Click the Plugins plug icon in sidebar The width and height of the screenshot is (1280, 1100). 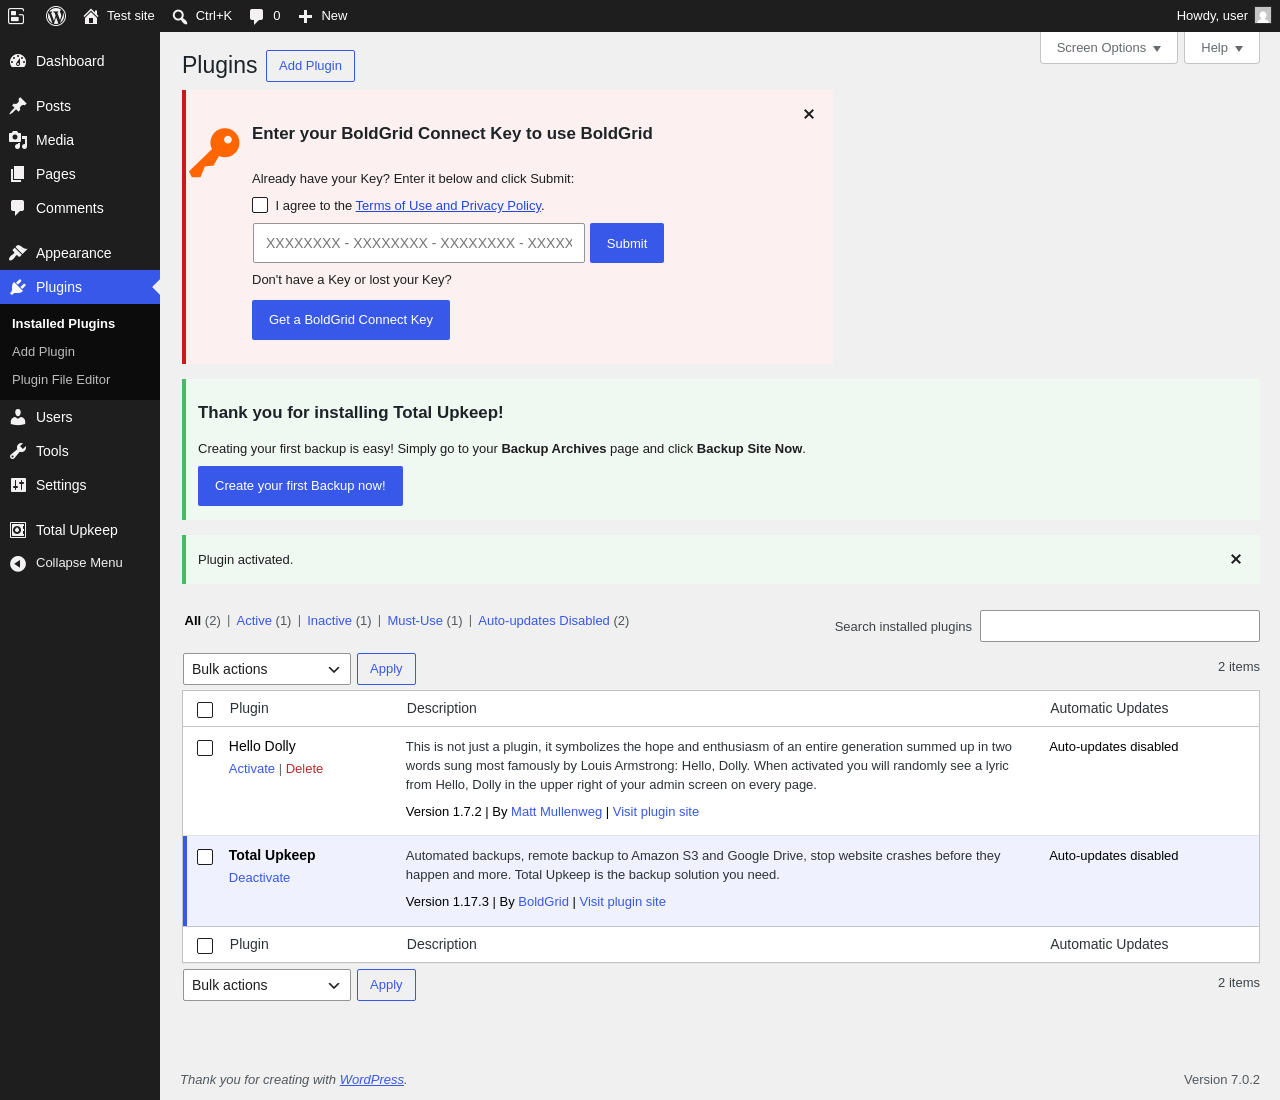pos(18,287)
